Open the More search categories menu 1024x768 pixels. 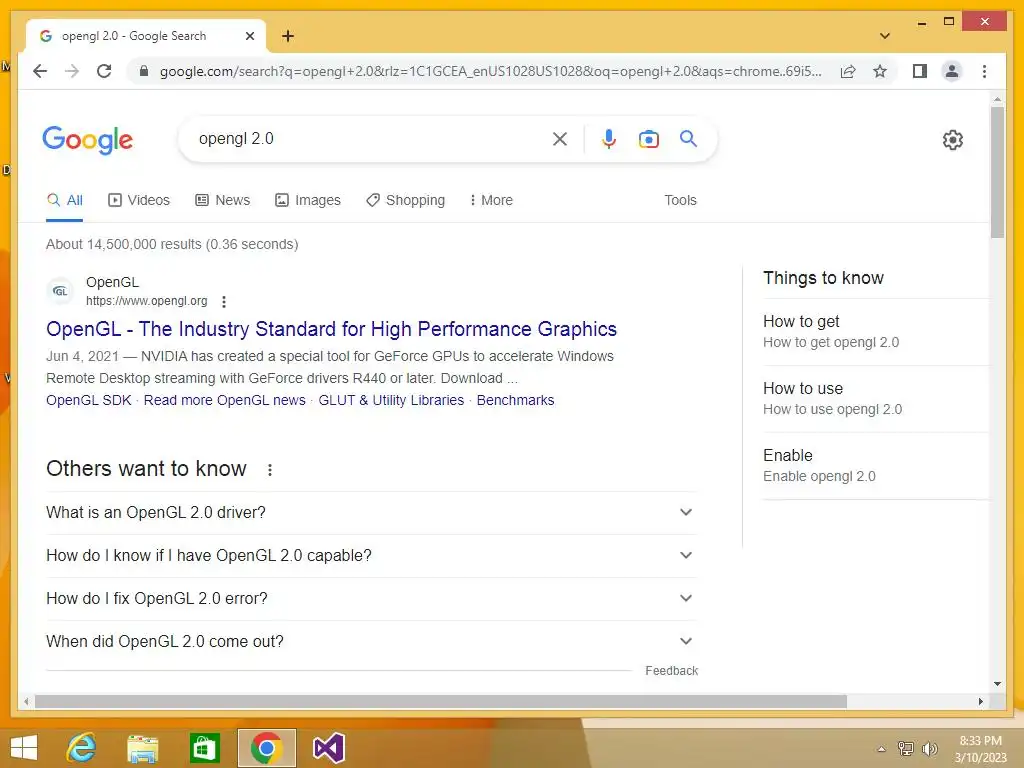coord(491,200)
